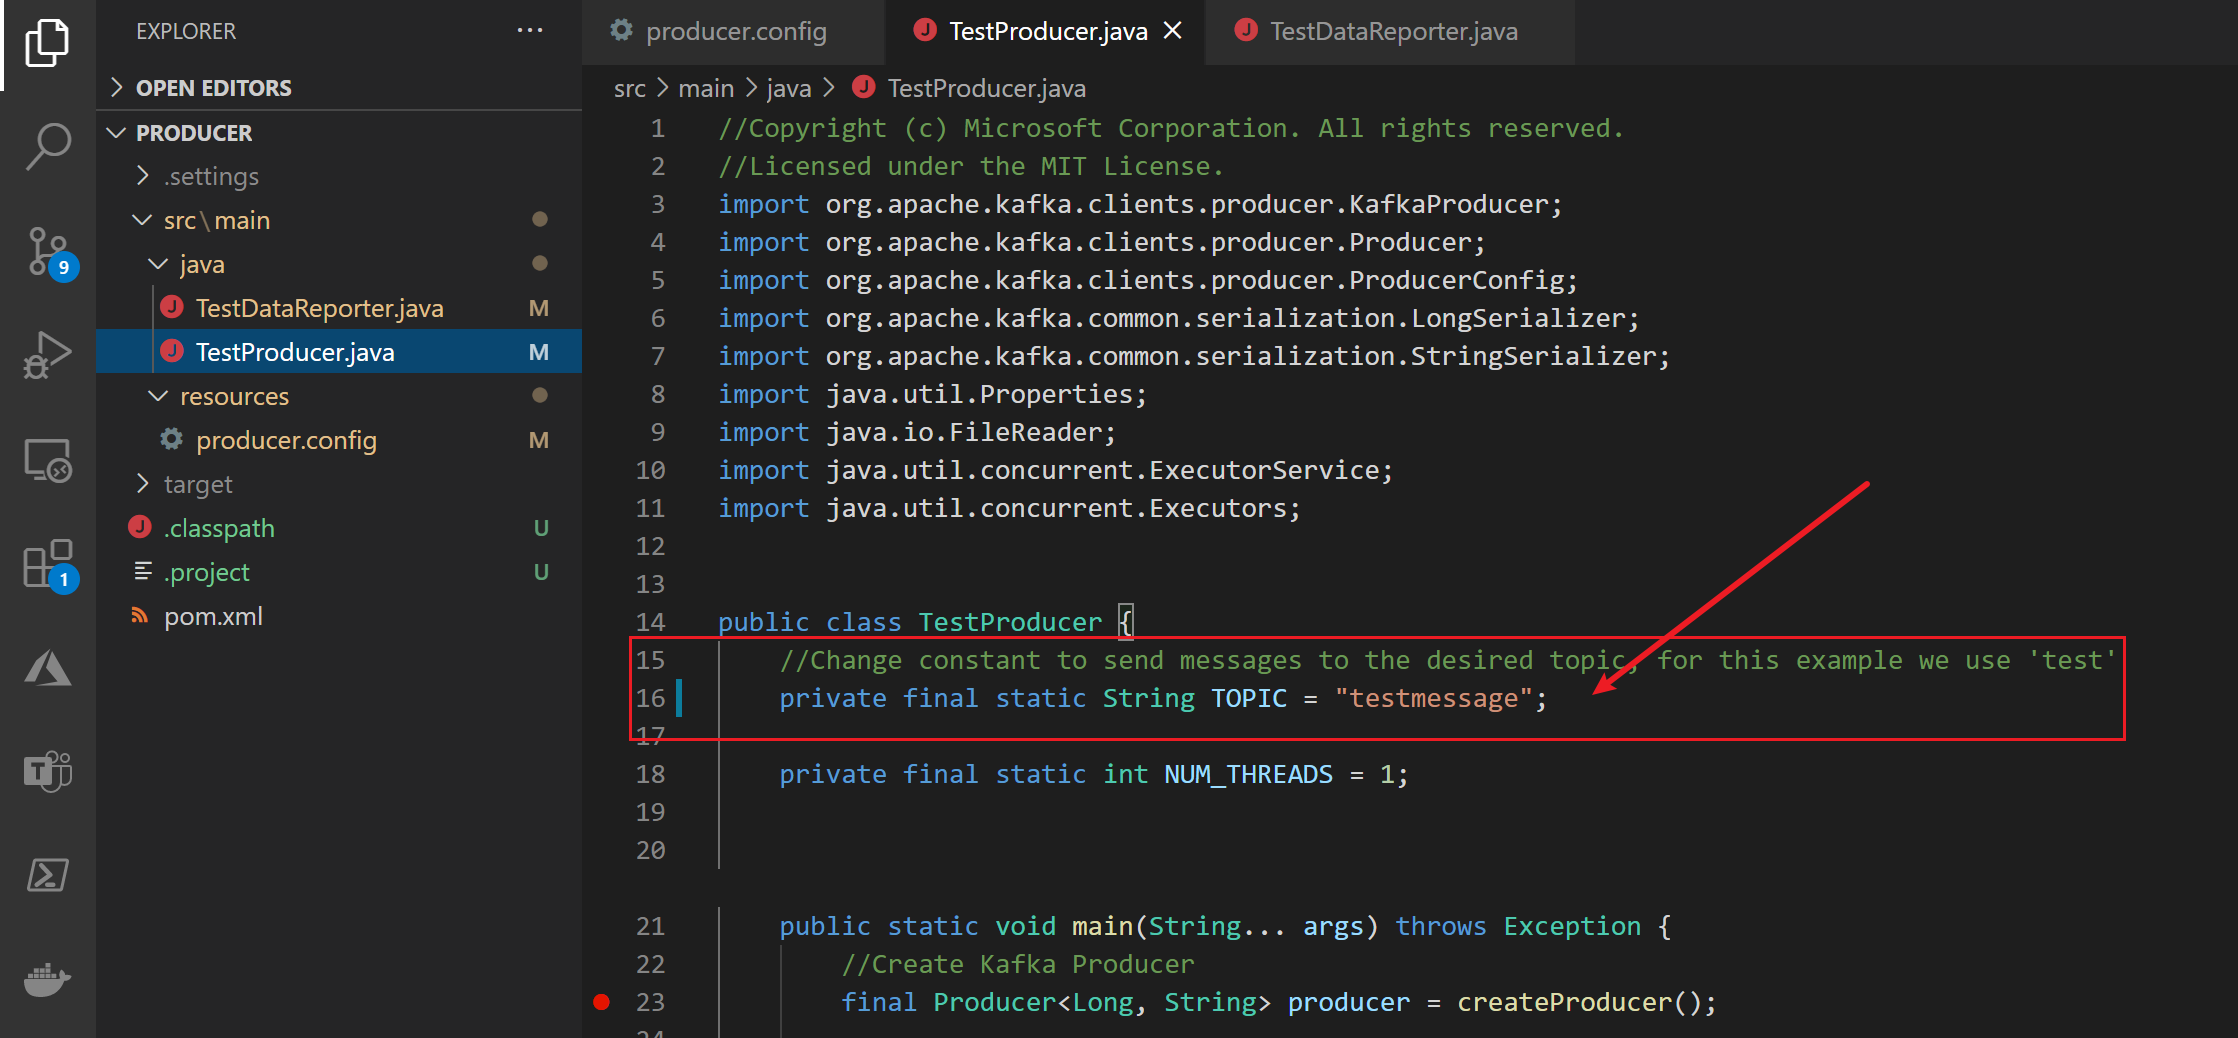Open the Remote Explorer icon

(47, 461)
